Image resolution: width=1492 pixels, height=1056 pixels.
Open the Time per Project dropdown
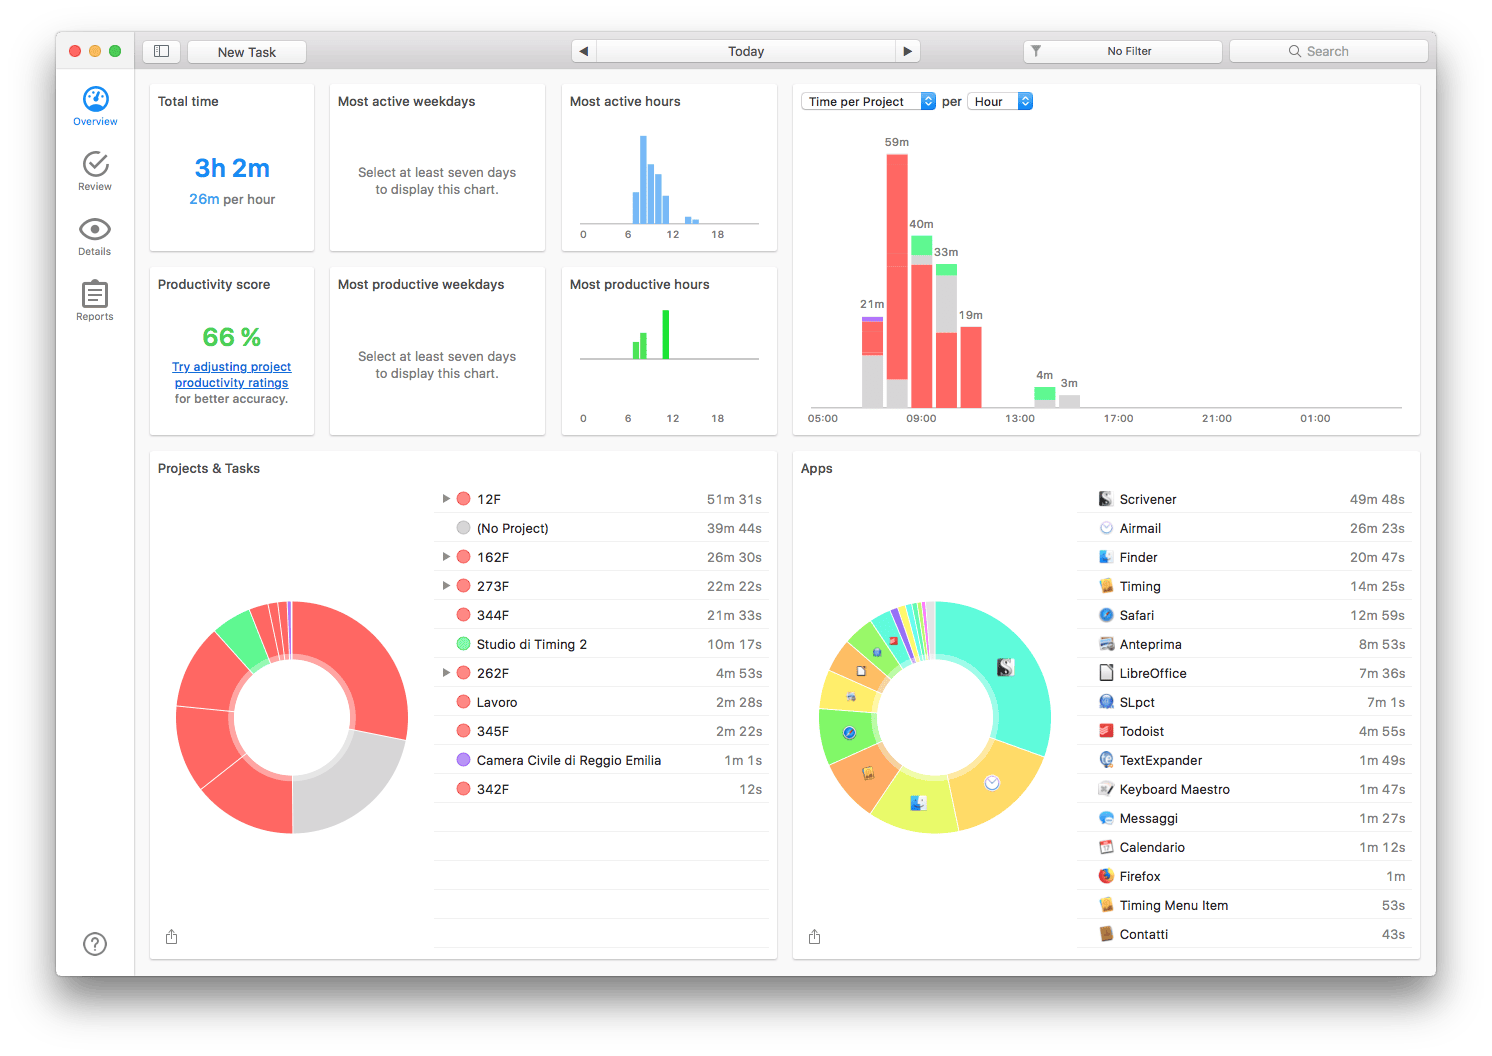868,101
